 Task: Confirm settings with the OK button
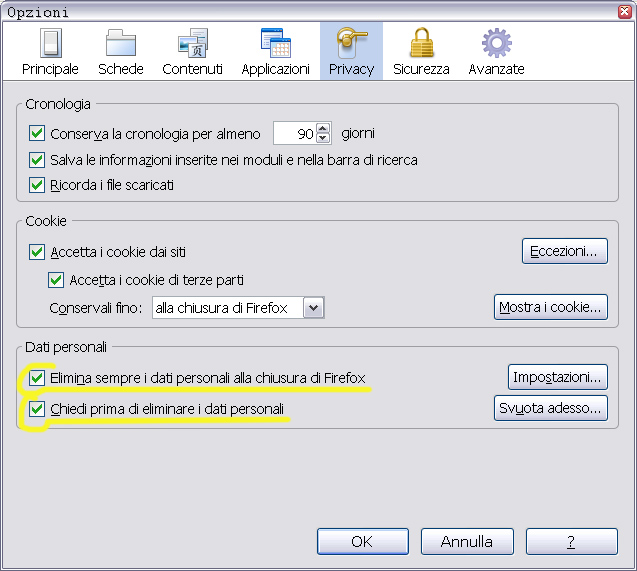[x=363, y=541]
